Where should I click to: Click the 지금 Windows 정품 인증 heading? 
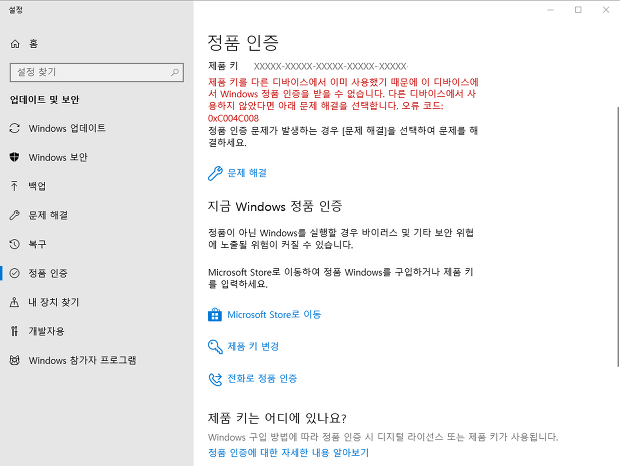tap(275, 206)
